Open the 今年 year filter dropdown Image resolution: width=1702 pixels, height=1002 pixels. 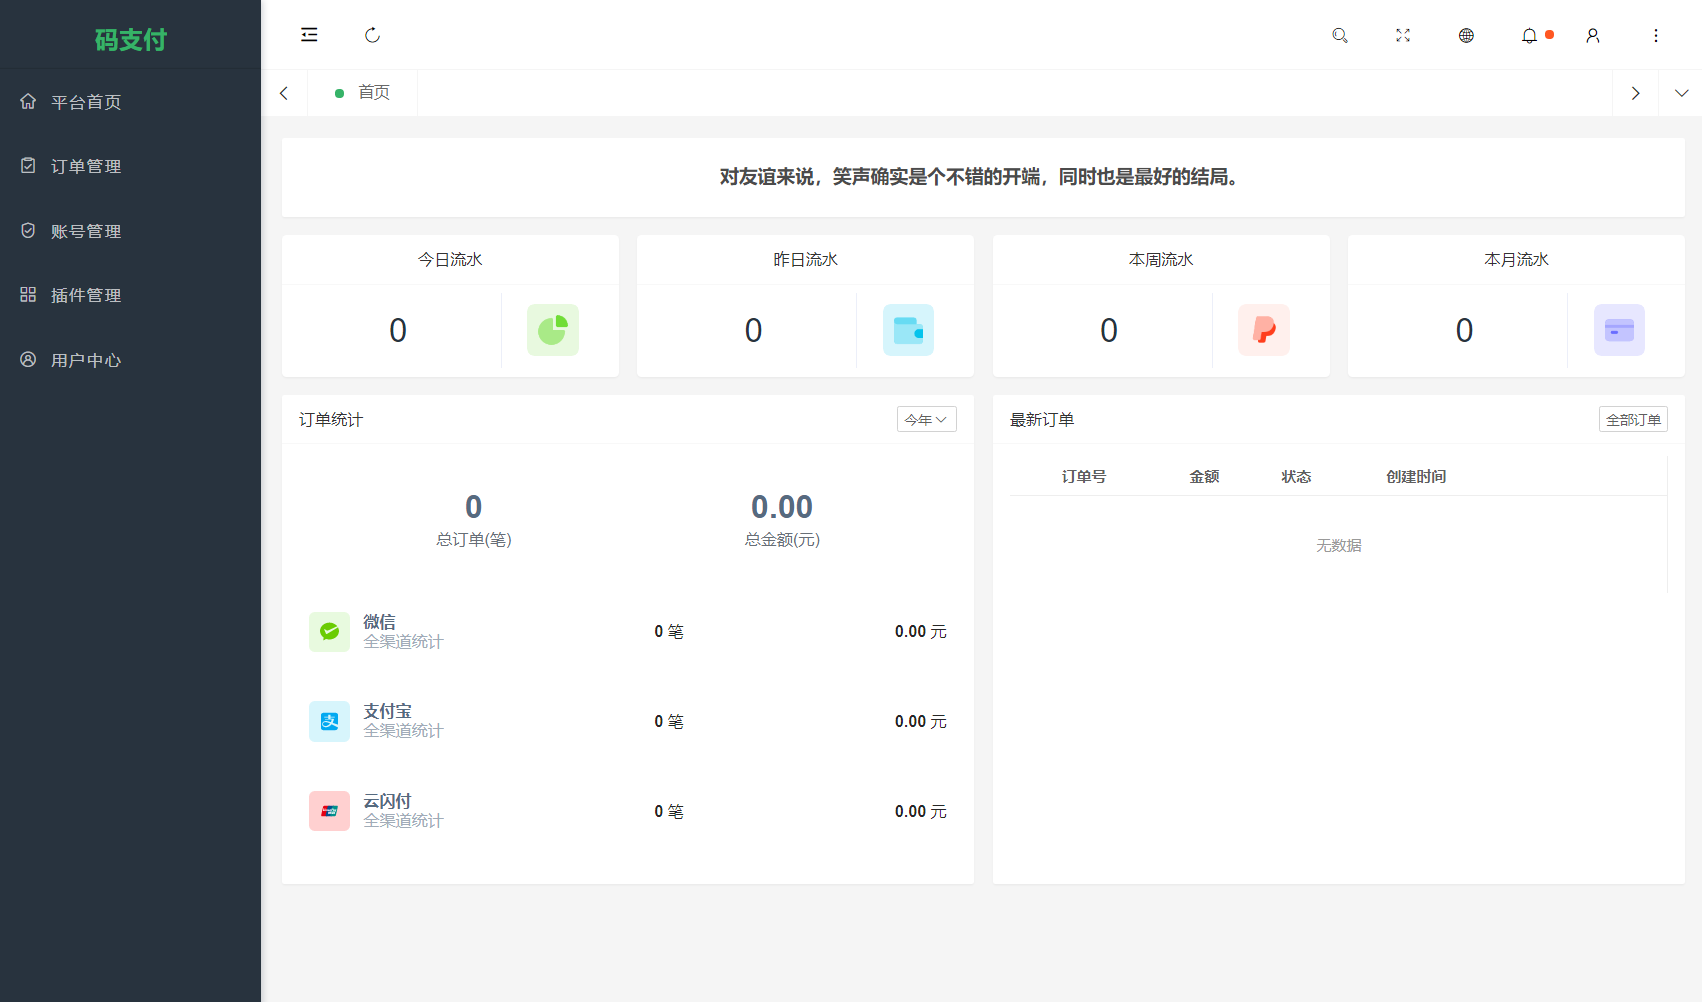[925, 419]
